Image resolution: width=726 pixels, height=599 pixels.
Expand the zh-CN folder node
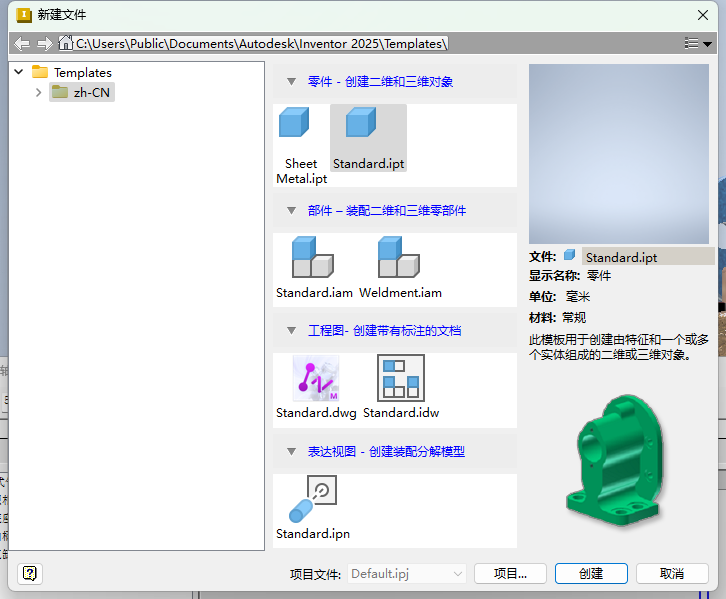(x=38, y=92)
